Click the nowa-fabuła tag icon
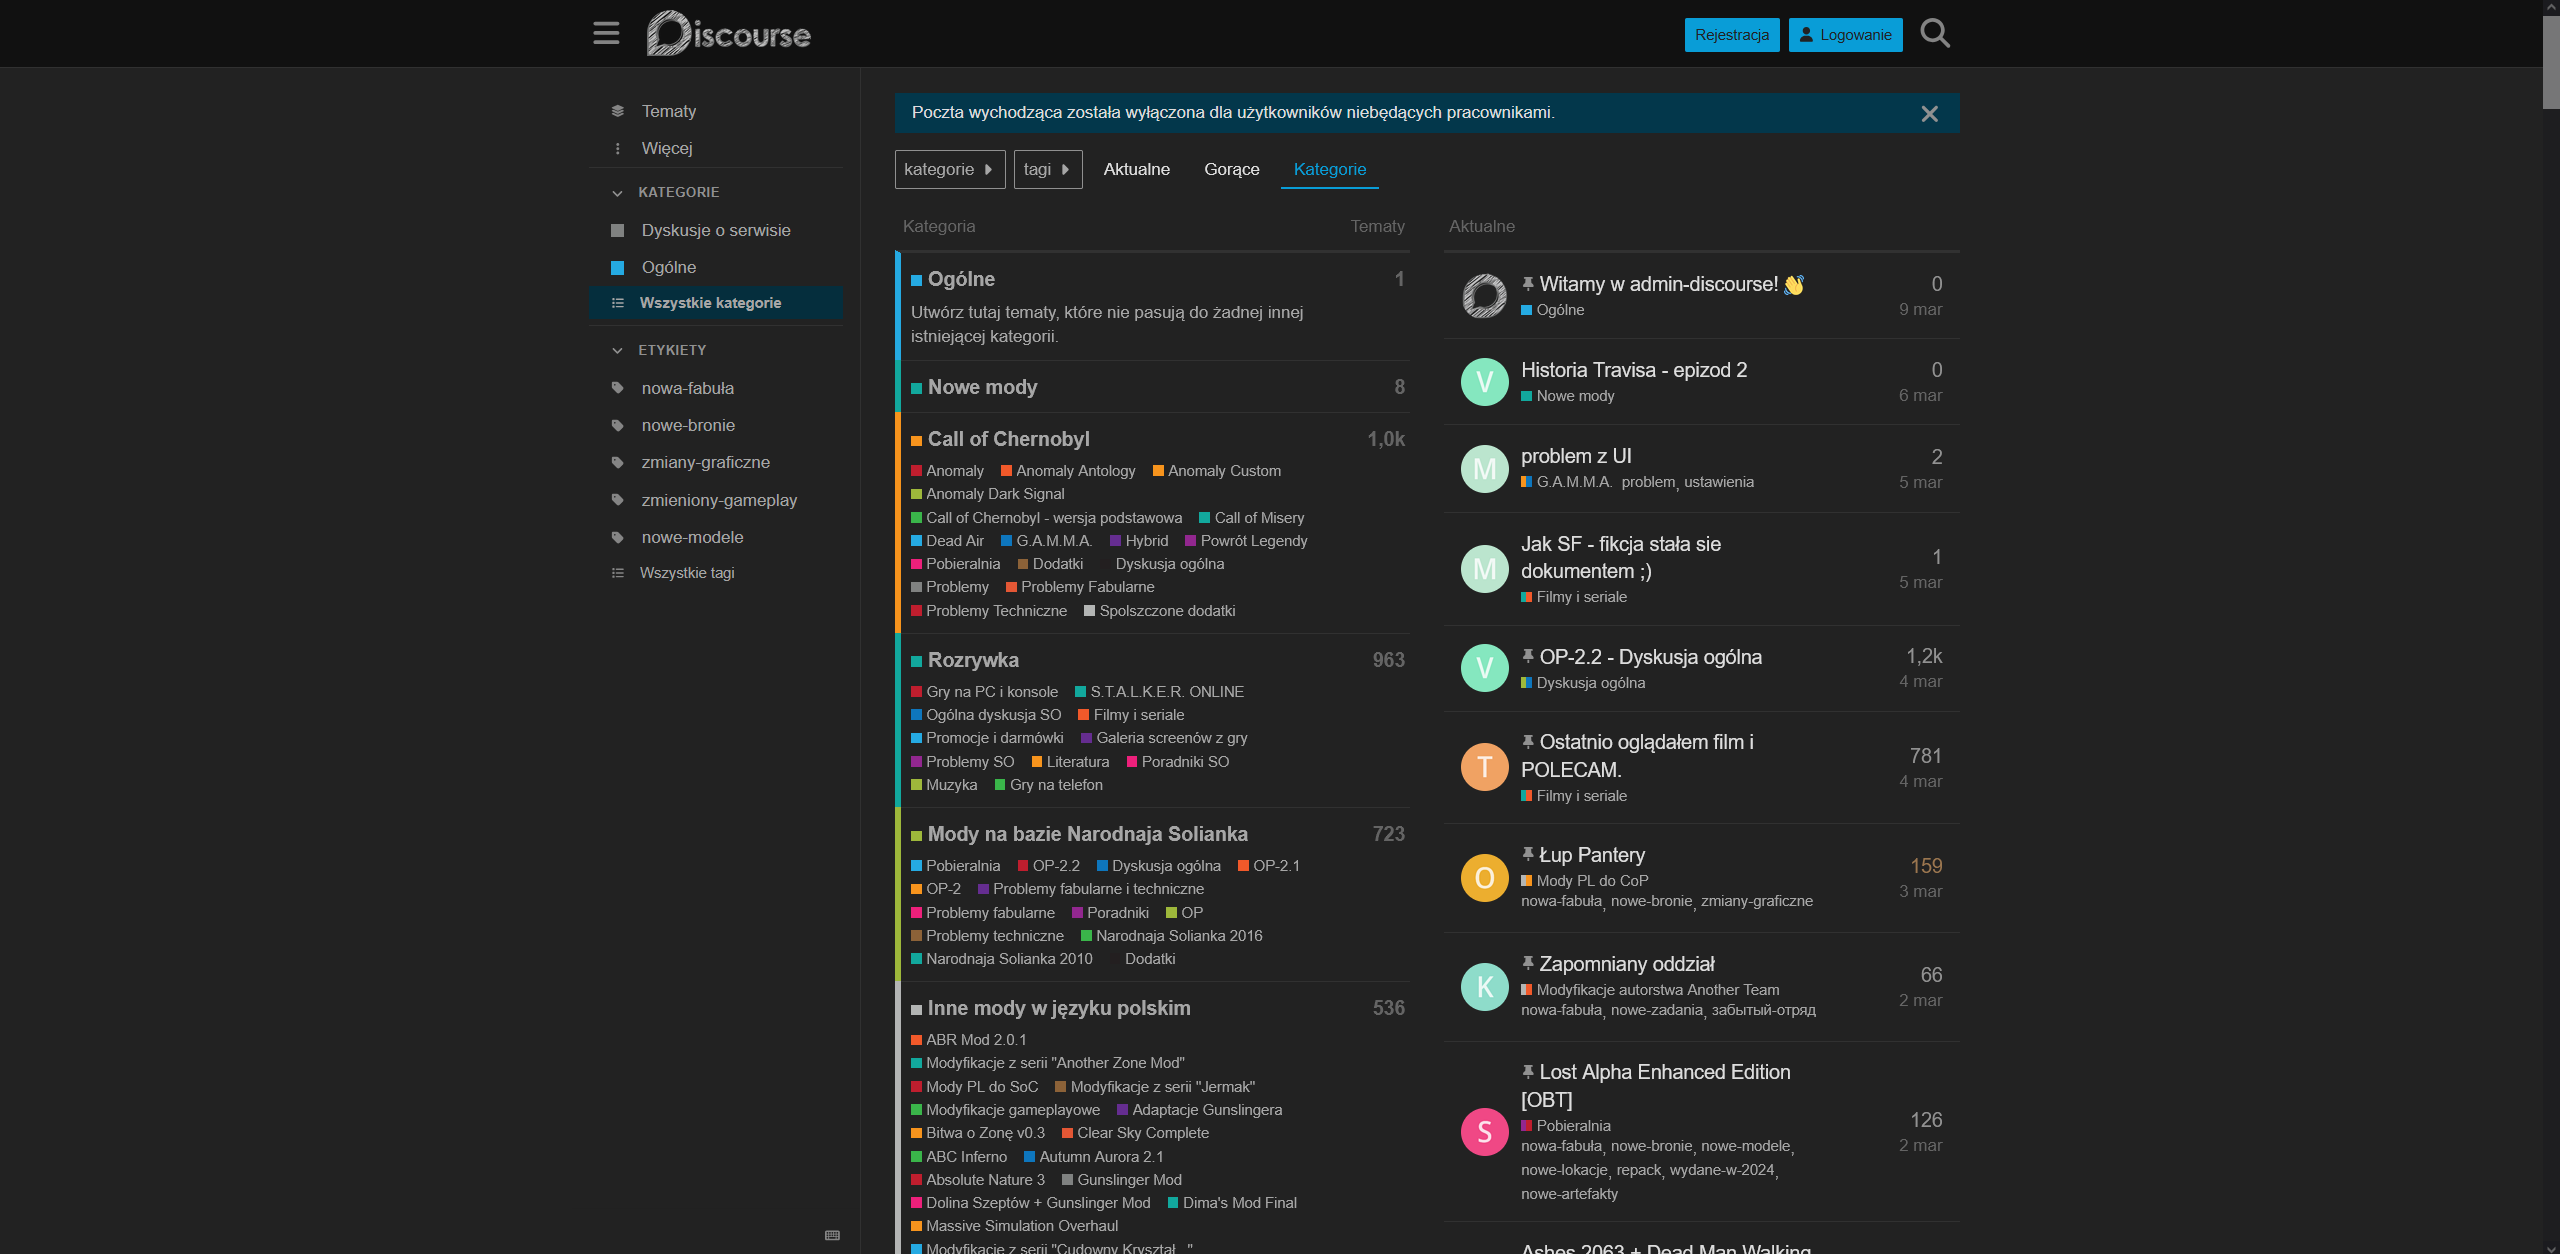This screenshot has height=1254, width=2560. tap(617, 388)
